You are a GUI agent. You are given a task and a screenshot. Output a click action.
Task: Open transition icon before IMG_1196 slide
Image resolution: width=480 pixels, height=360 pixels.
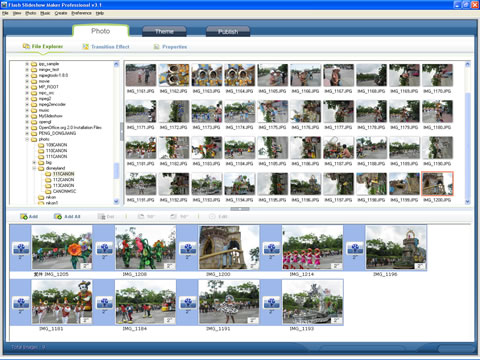pos(355,248)
